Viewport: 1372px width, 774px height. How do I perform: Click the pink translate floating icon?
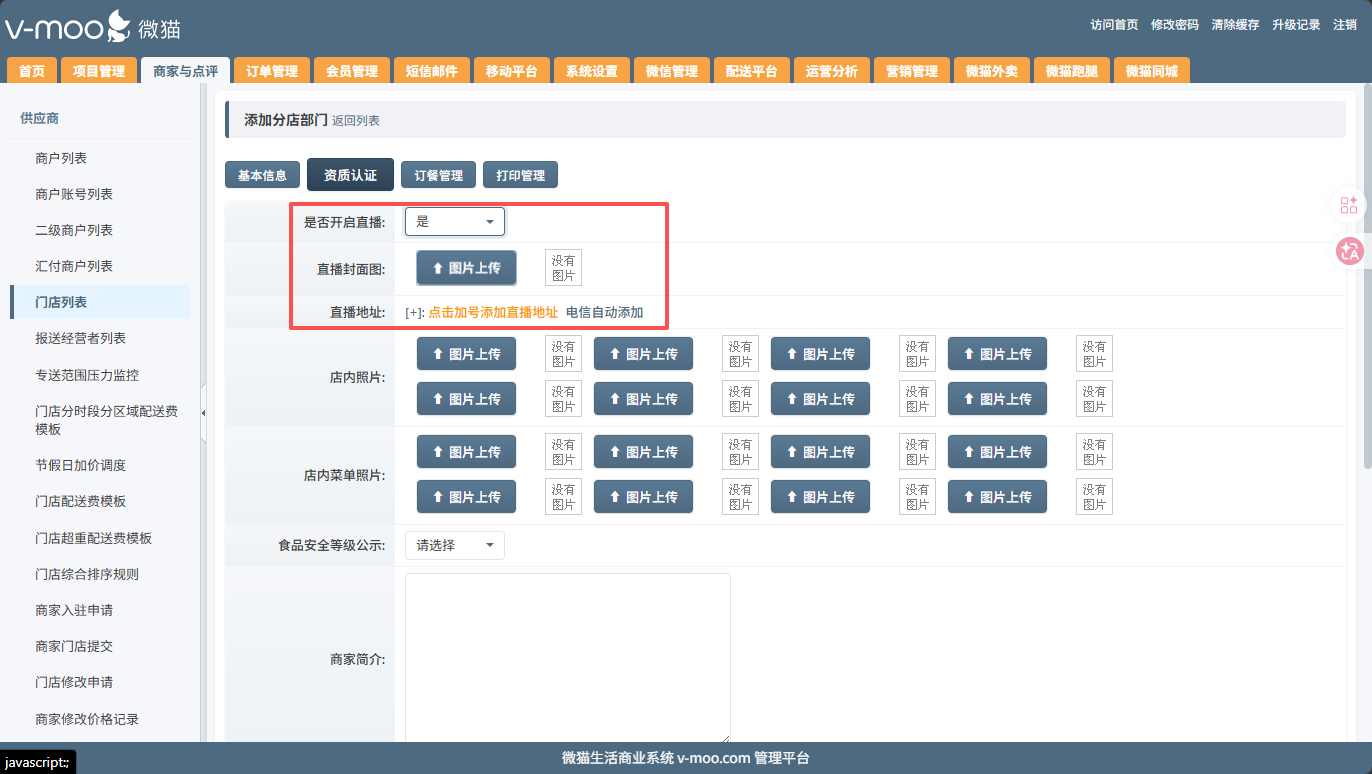[1349, 251]
